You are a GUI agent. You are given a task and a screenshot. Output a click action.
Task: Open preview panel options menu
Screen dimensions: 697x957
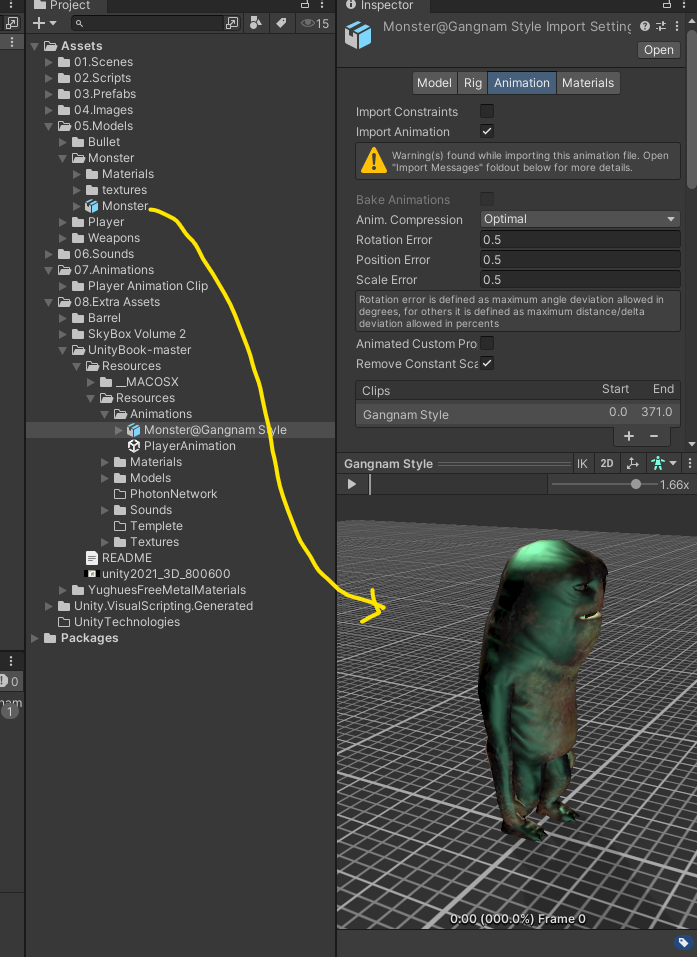(690, 464)
